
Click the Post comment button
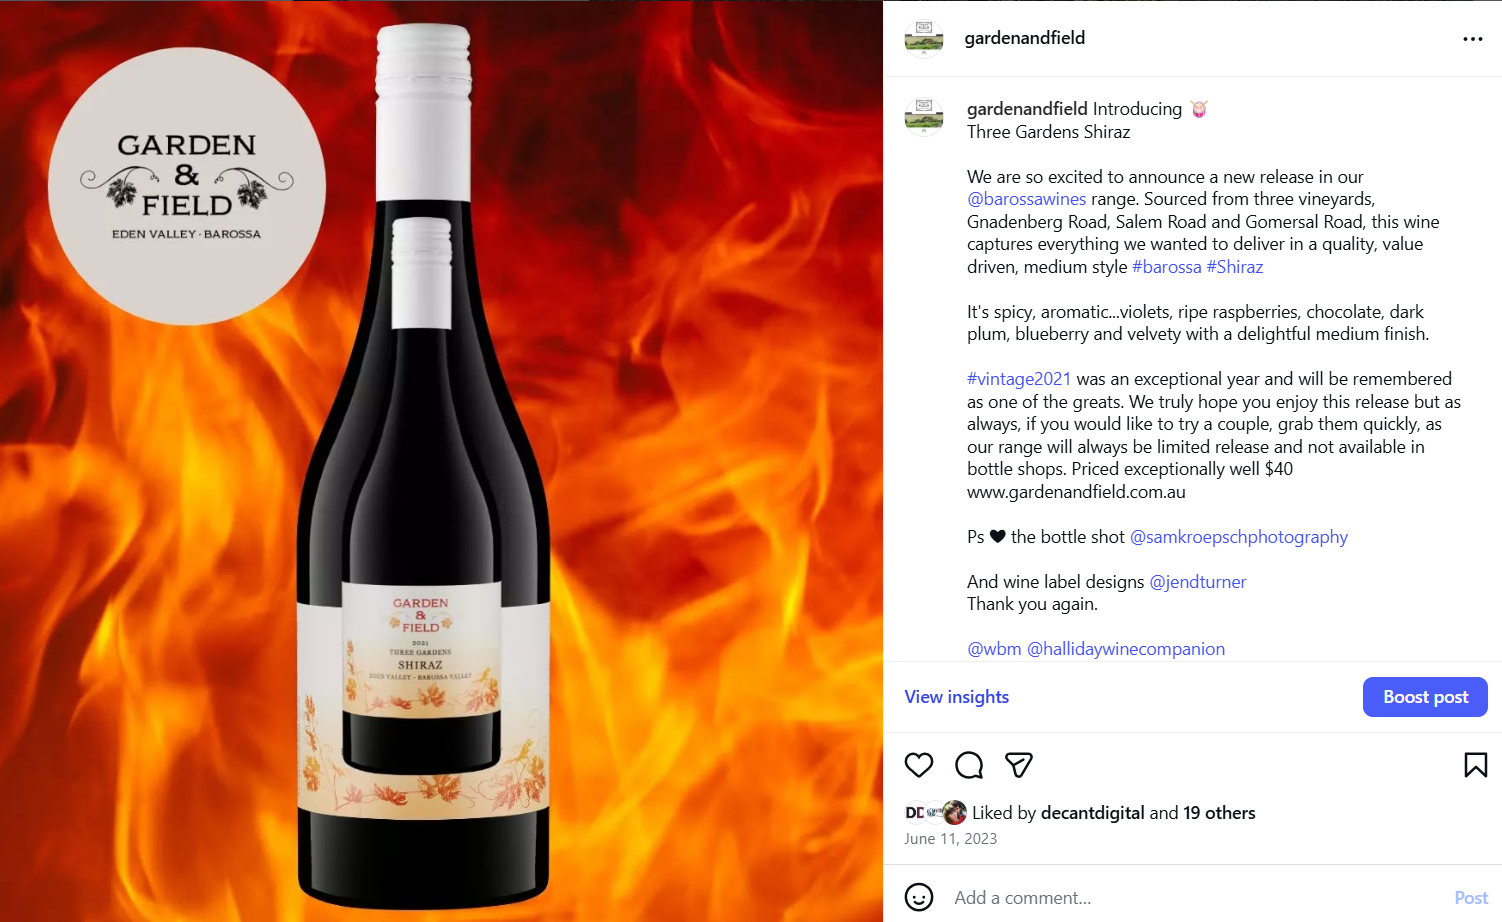coord(1471,897)
